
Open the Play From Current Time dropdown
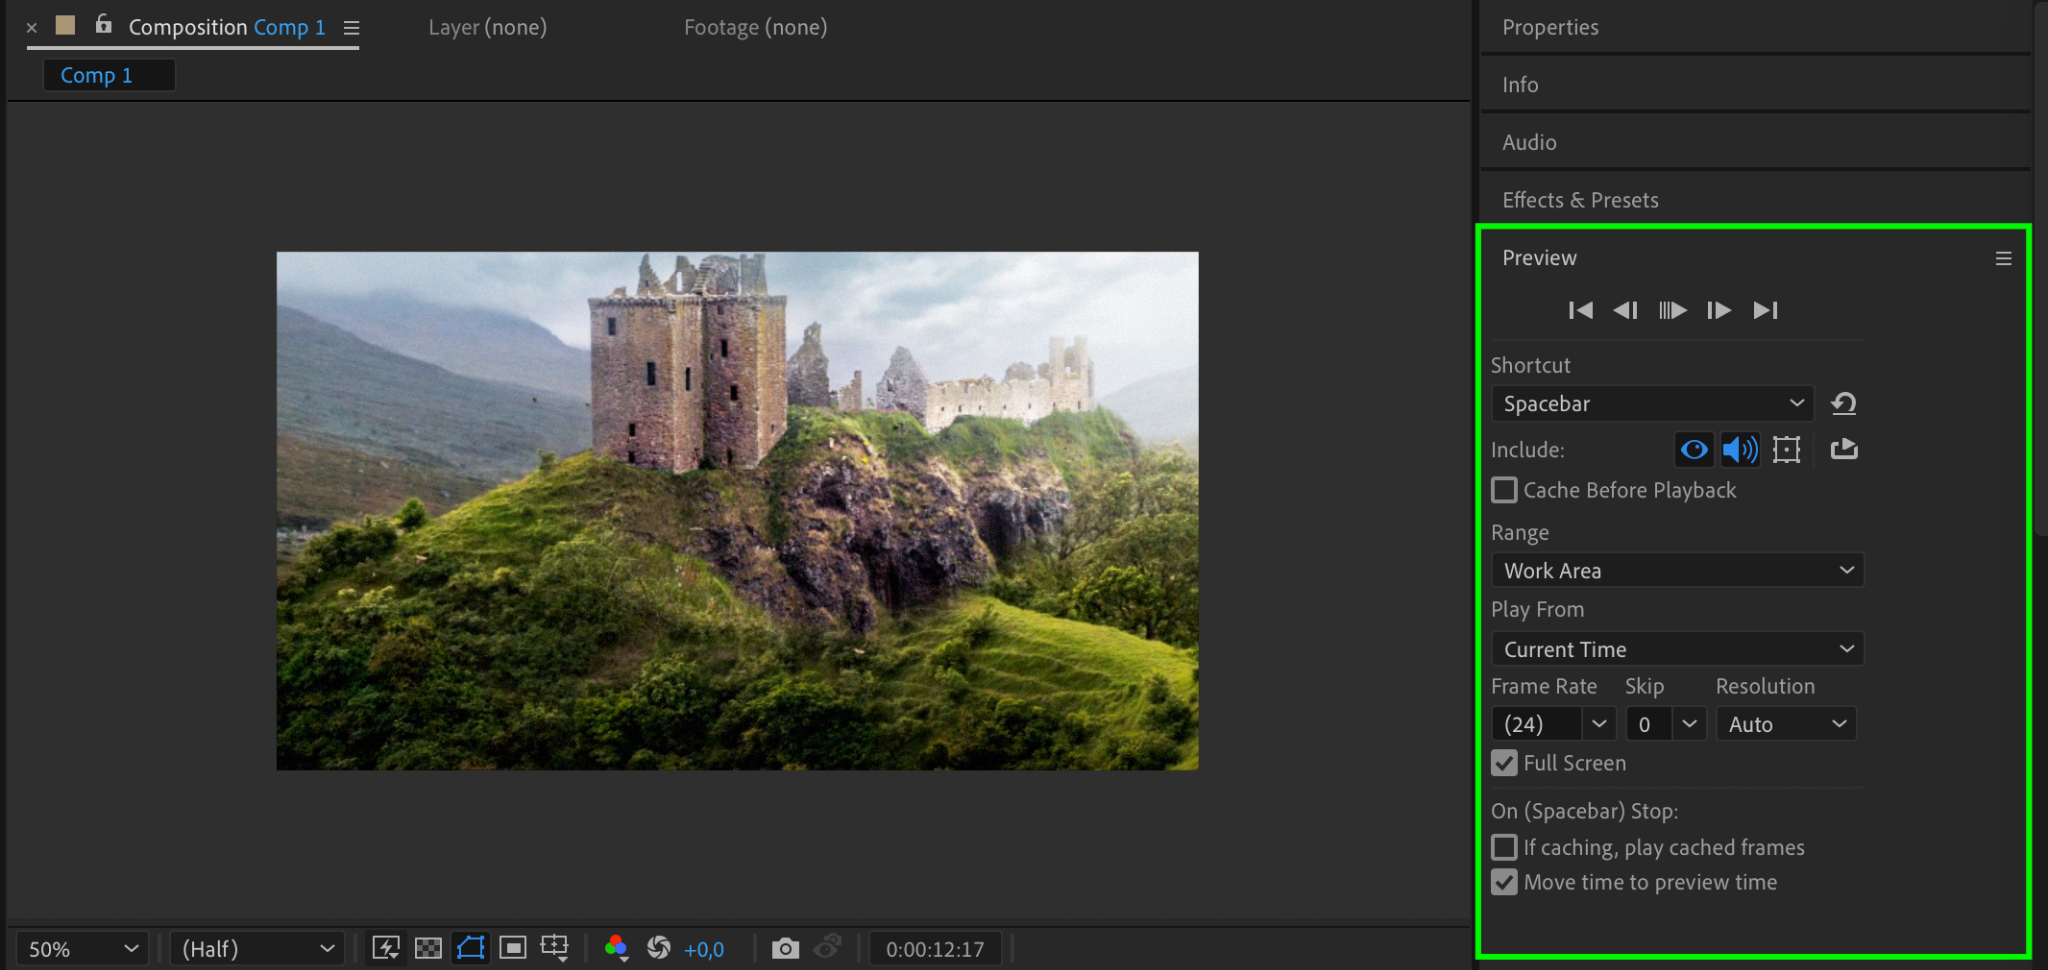pyautogui.click(x=1677, y=650)
